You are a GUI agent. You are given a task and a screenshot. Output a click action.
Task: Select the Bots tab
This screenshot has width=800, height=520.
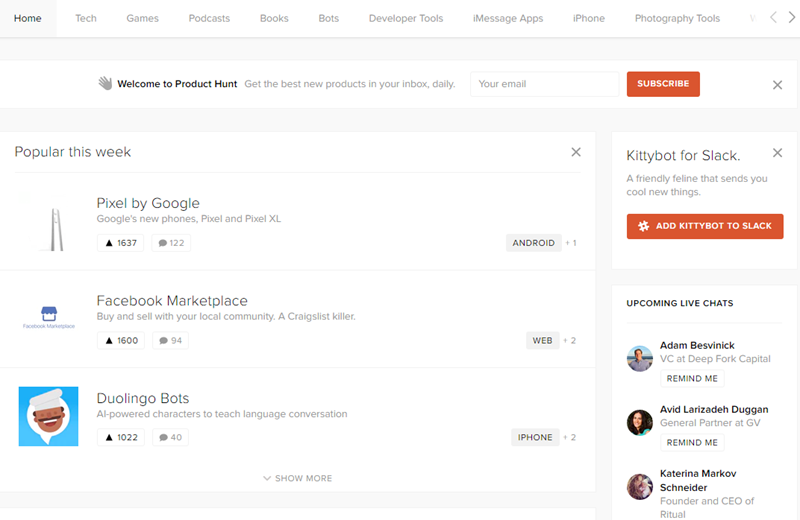point(329,18)
